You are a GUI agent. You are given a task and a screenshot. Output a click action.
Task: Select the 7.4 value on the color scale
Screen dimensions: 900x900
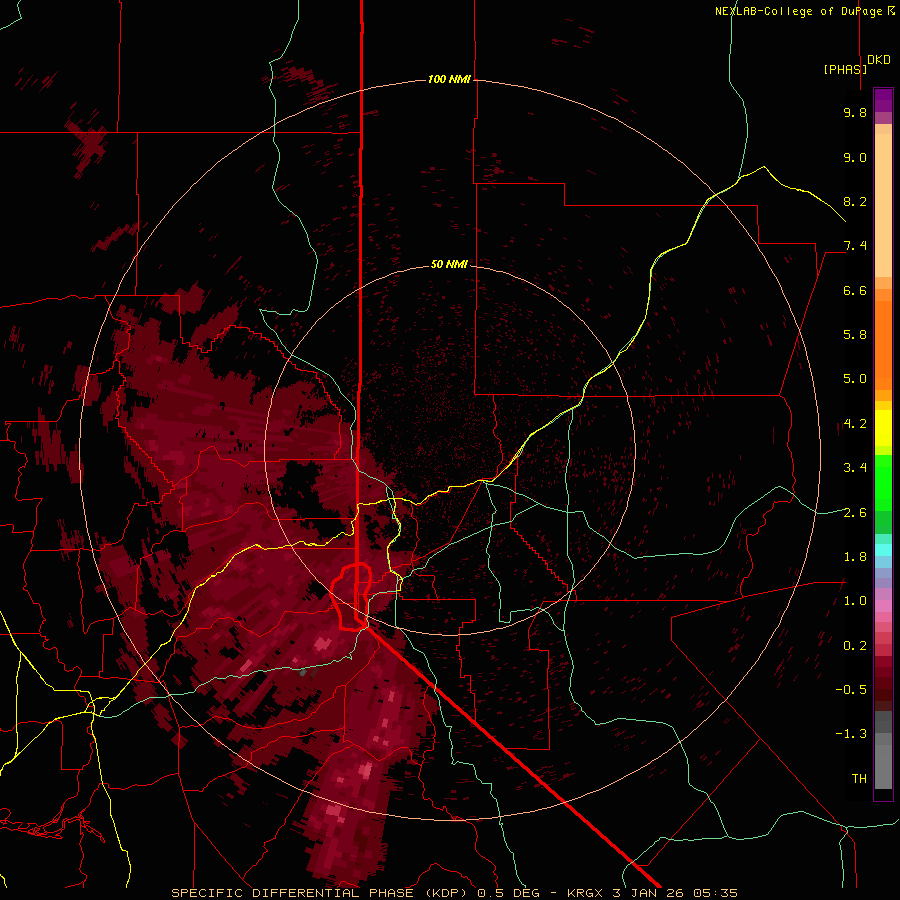coord(855,246)
